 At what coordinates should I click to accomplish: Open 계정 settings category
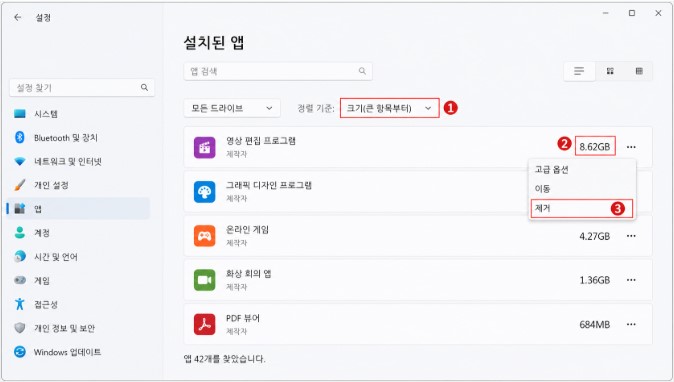[x=78, y=233]
